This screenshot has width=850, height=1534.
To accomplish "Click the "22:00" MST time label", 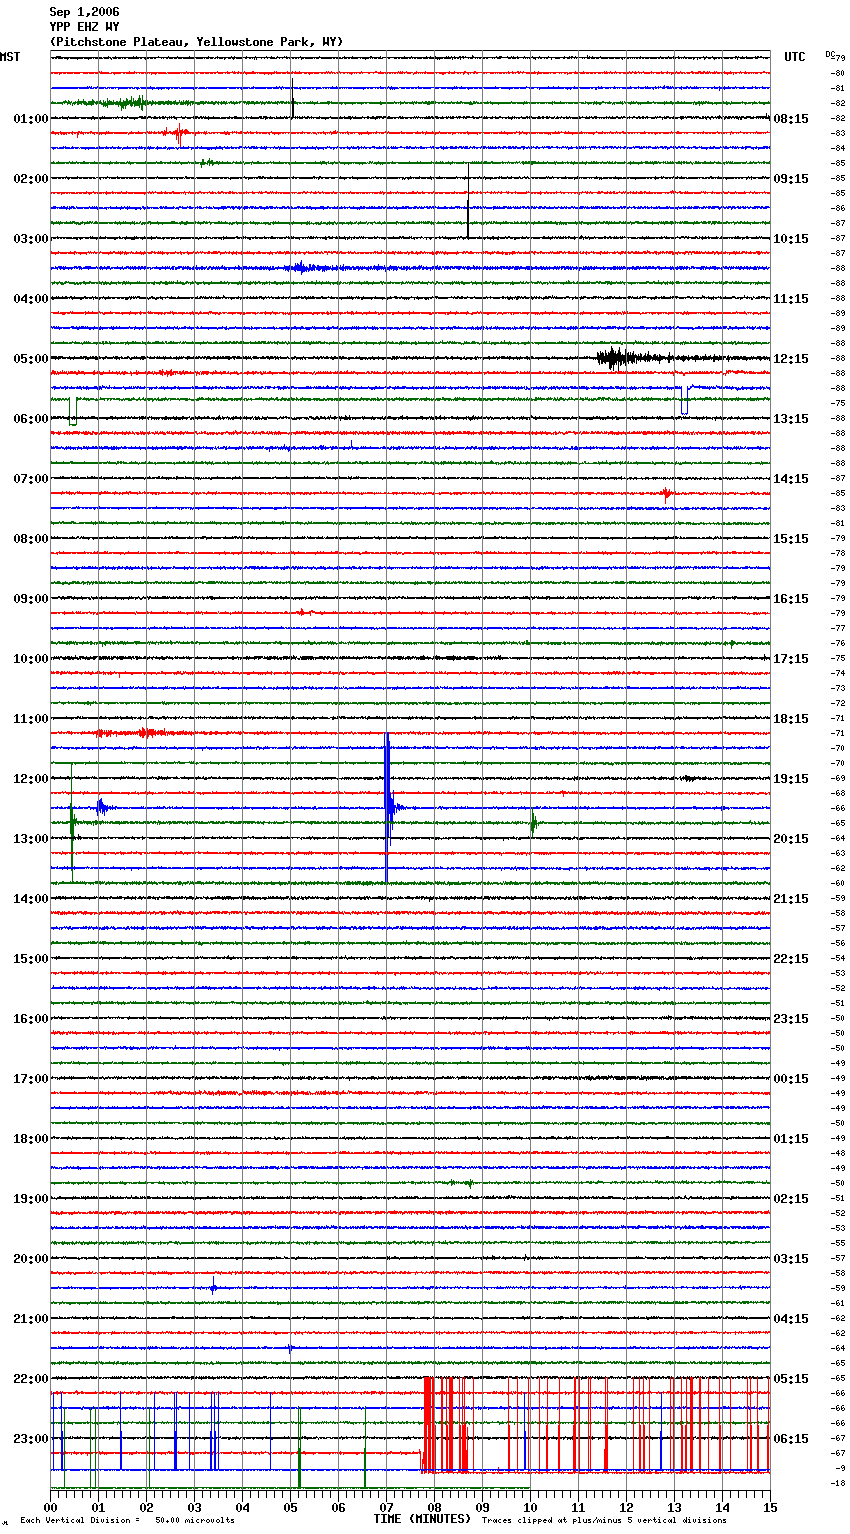I will click(31, 1379).
